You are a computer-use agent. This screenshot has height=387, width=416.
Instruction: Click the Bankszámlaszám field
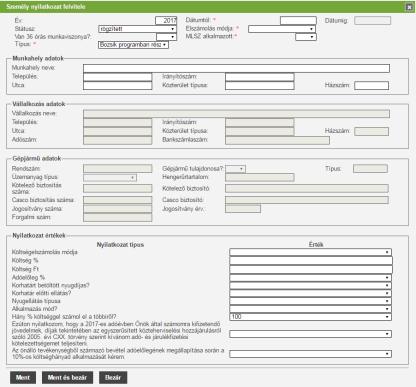tap(277, 140)
